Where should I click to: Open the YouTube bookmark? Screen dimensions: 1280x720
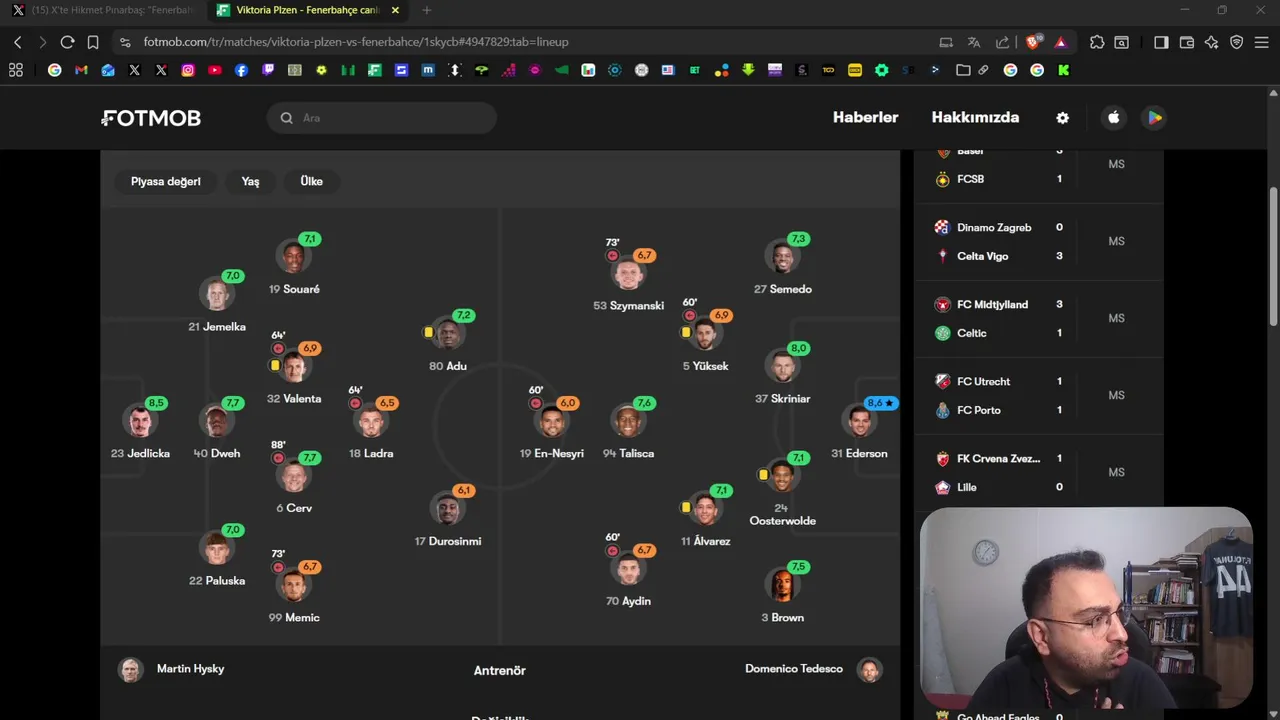215,70
